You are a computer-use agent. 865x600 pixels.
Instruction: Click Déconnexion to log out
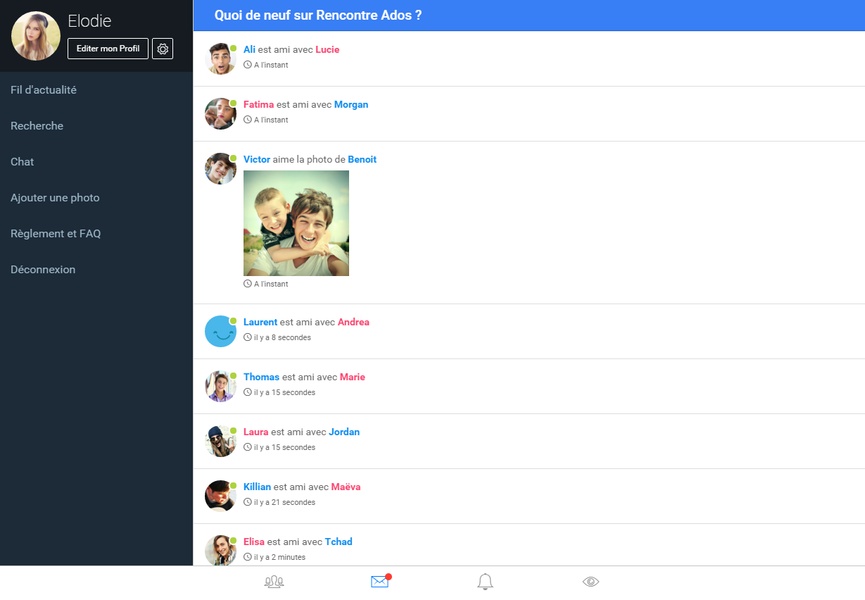(43, 269)
